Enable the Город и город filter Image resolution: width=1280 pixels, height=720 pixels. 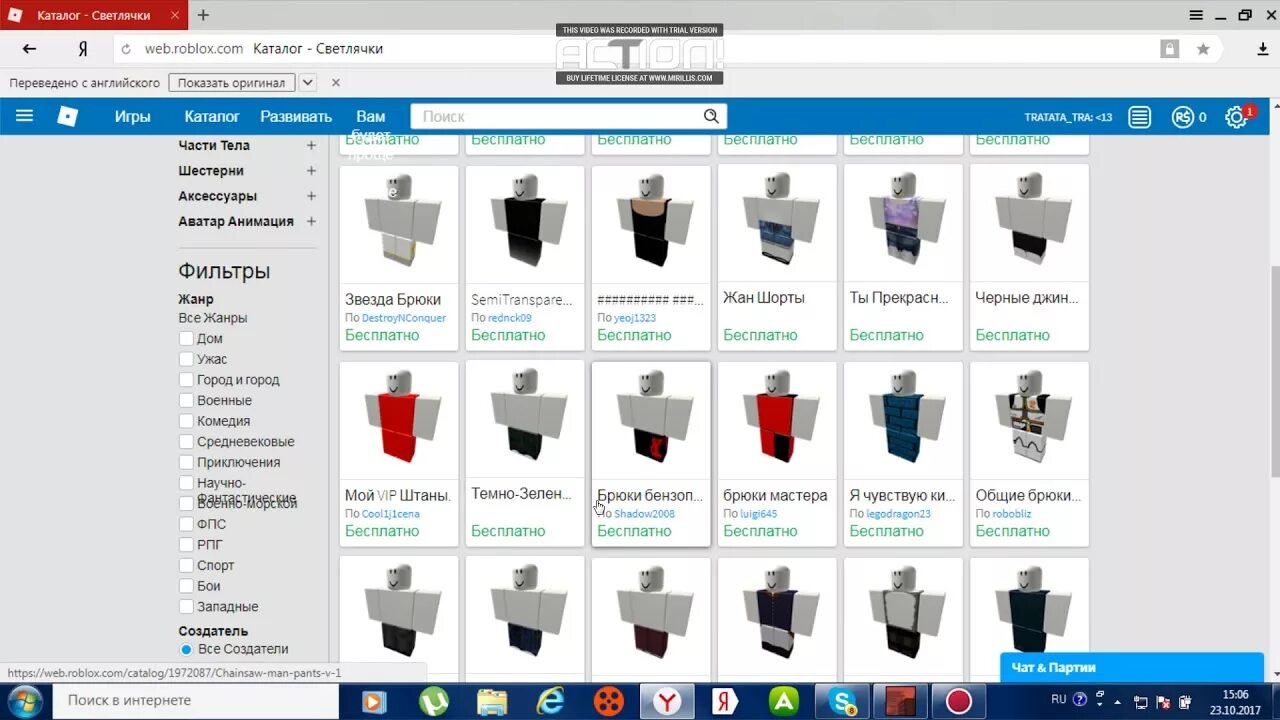pos(186,380)
